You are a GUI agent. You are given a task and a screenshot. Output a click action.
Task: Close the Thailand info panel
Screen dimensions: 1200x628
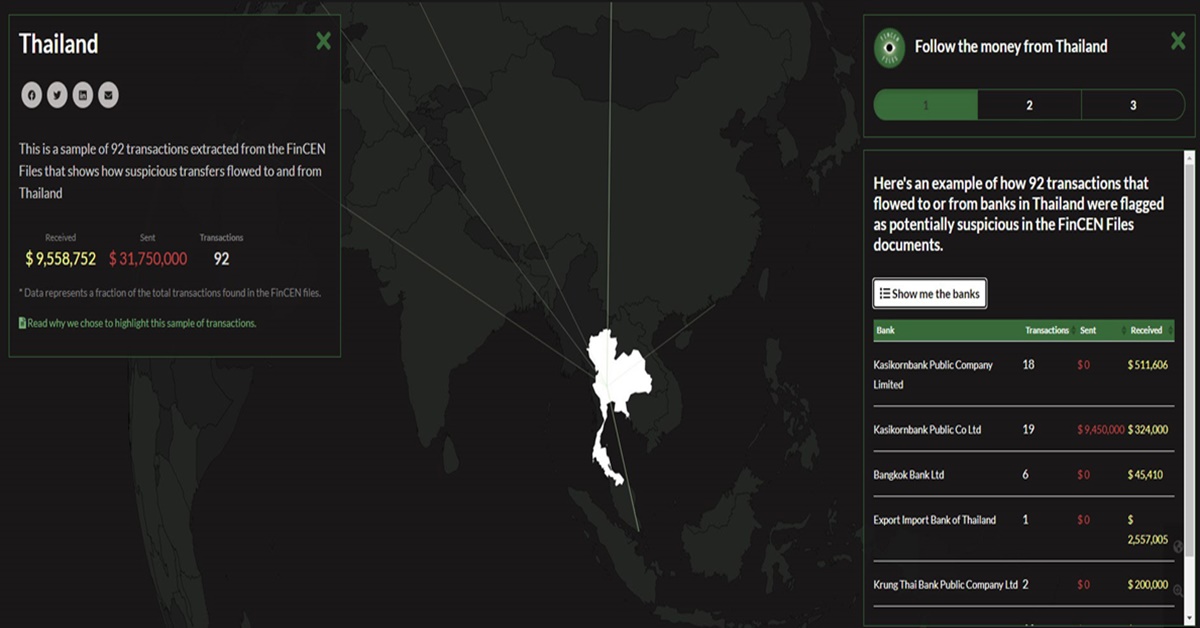pos(323,41)
